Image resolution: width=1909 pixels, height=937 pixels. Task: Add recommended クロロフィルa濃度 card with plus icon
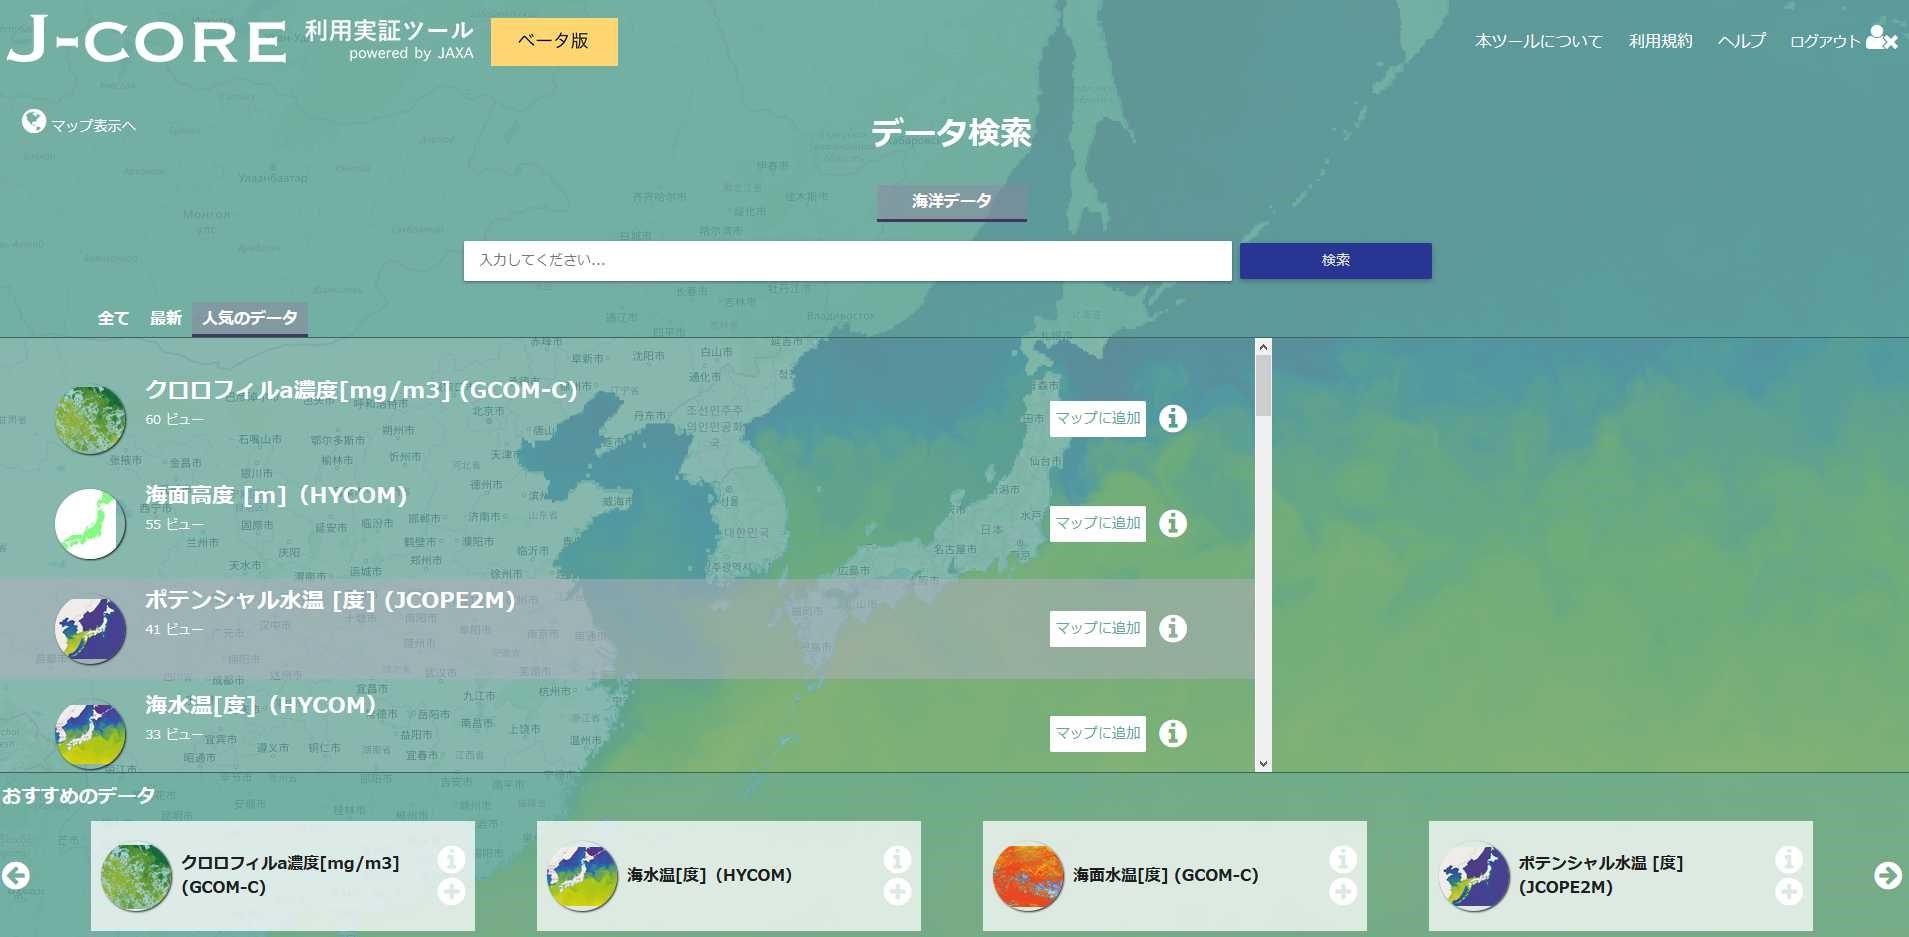coord(452,891)
